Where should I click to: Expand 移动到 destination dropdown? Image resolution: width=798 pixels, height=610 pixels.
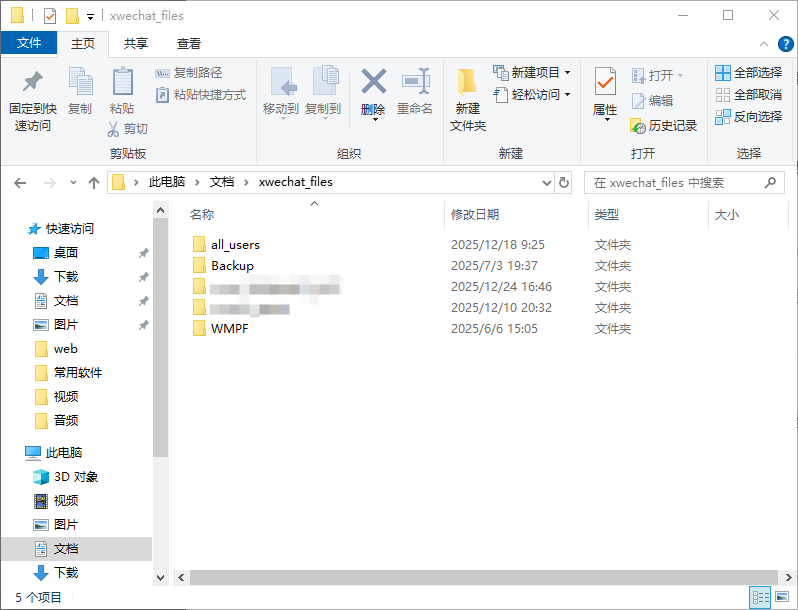(x=282, y=119)
